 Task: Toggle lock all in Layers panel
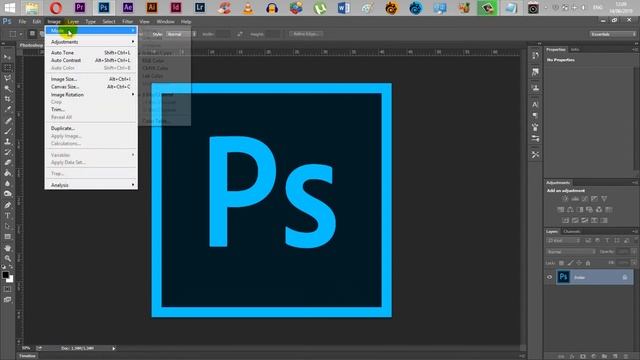(588, 263)
